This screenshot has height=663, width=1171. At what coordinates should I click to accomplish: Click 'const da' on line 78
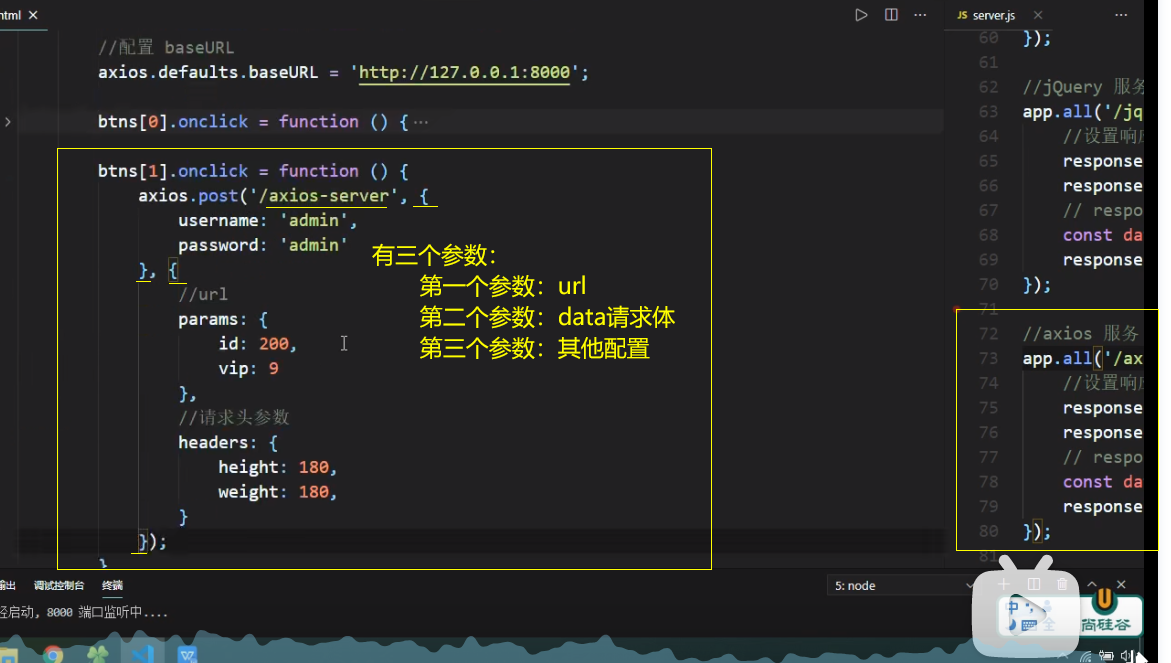(x=1102, y=482)
